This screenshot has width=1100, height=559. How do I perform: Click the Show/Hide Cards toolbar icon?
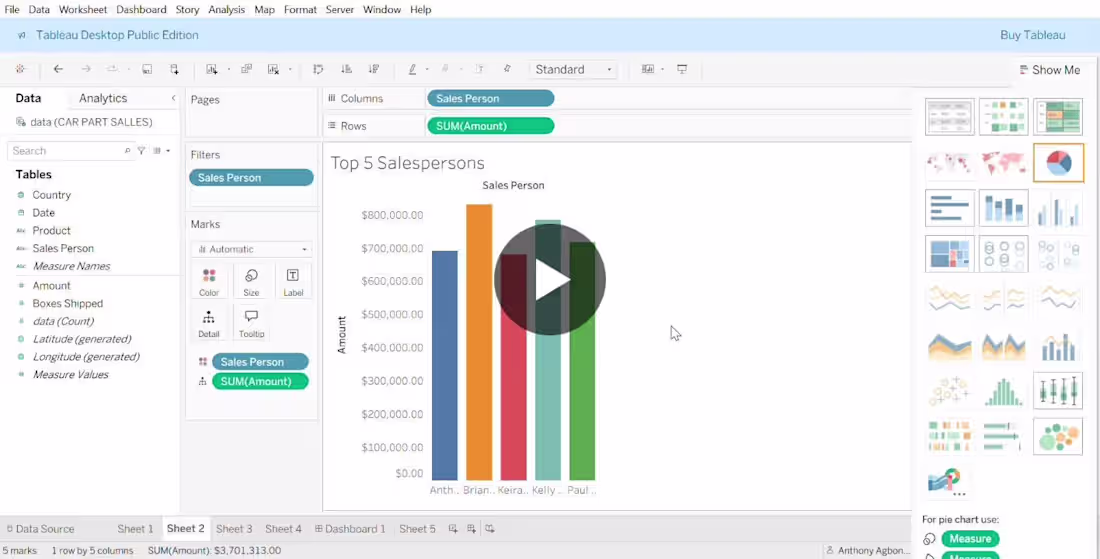click(648, 69)
